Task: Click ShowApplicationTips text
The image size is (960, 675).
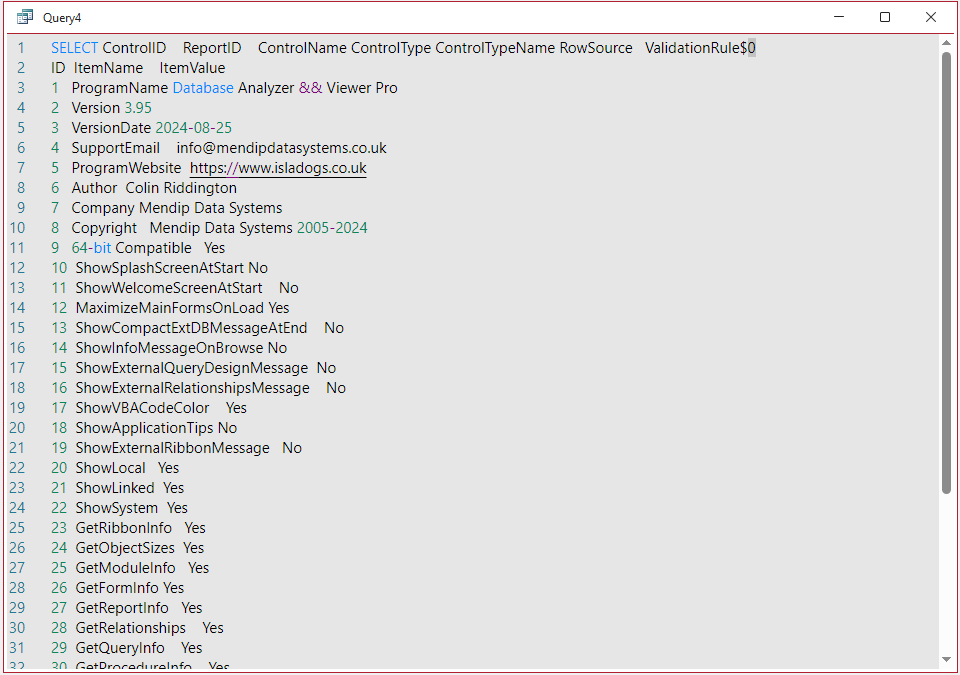Action: [x=144, y=428]
